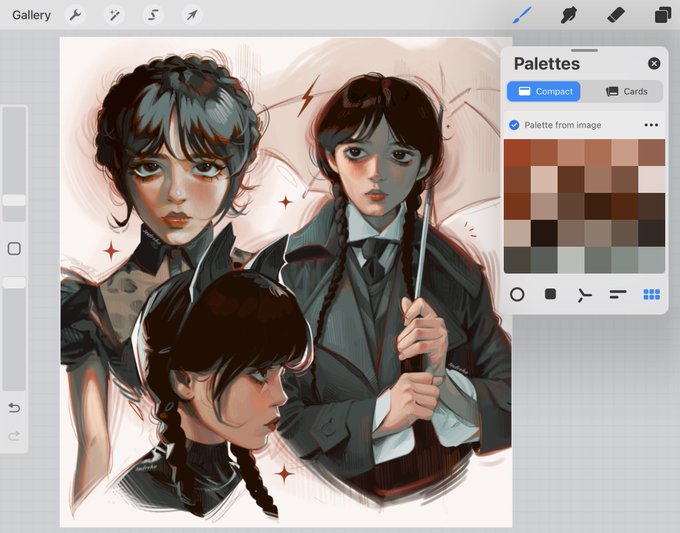680x533 pixels.
Task: Pick the rust-orange swatch starting the top row
Action: [517, 152]
